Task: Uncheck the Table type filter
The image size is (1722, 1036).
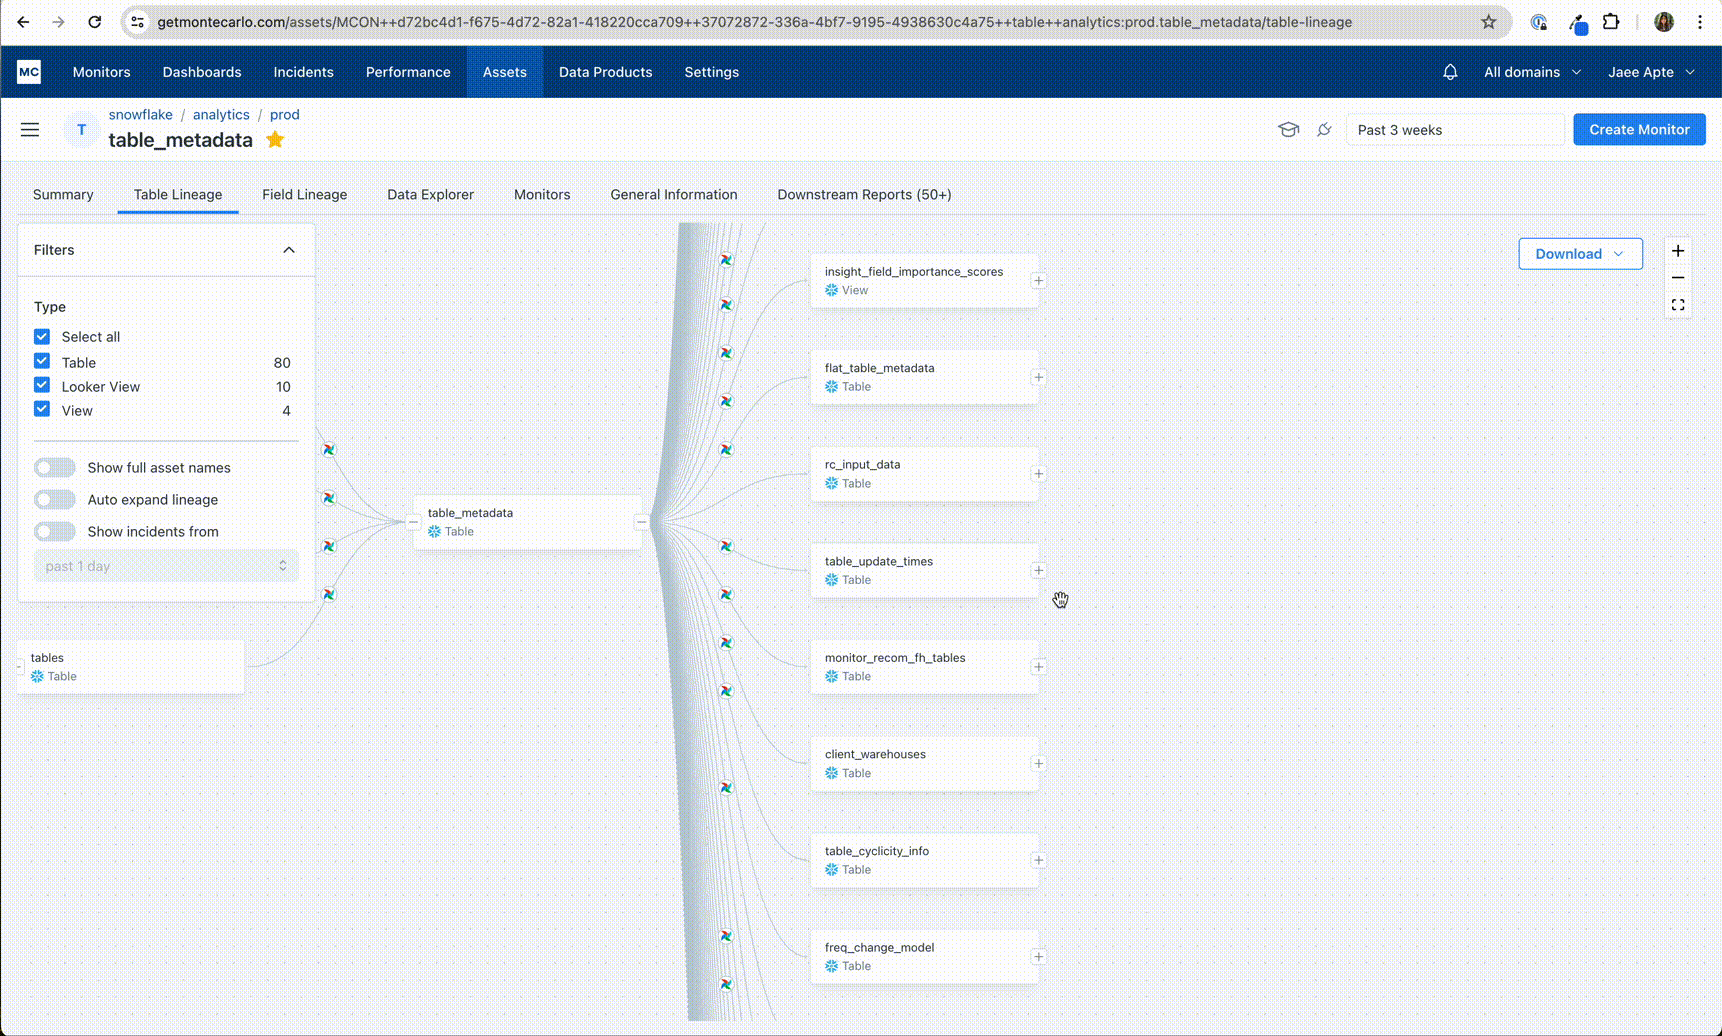Action: (x=42, y=362)
